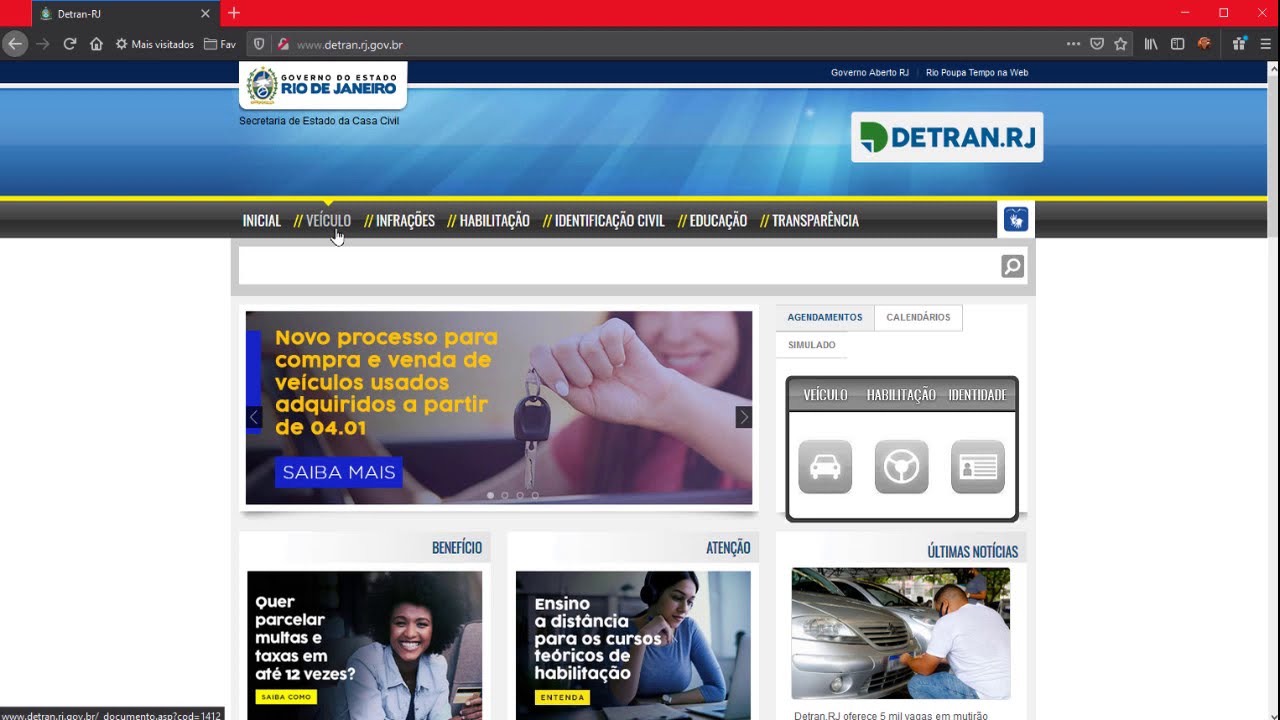
Task: Open the Fav bookmarks folder
Action: (220, 44)
